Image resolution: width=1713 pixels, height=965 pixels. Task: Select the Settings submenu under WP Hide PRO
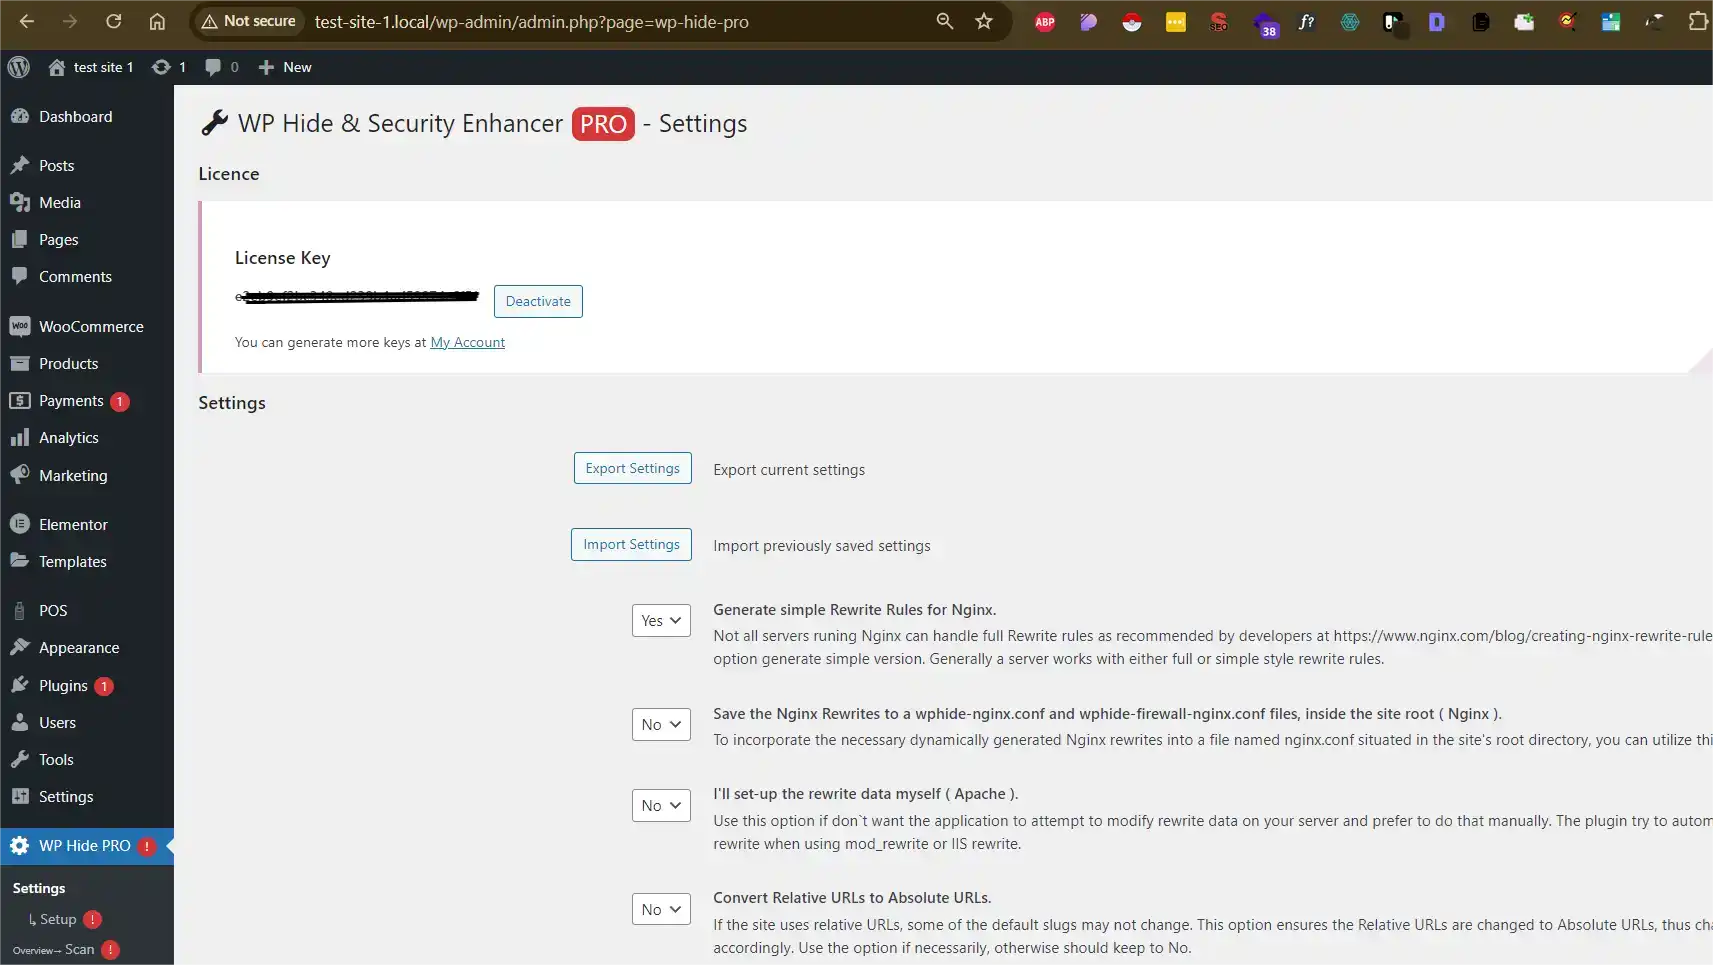[39, 888]
